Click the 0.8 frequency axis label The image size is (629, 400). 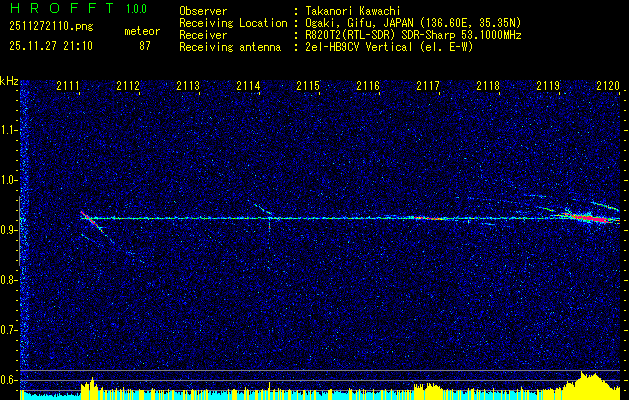[x=8, y=280]
